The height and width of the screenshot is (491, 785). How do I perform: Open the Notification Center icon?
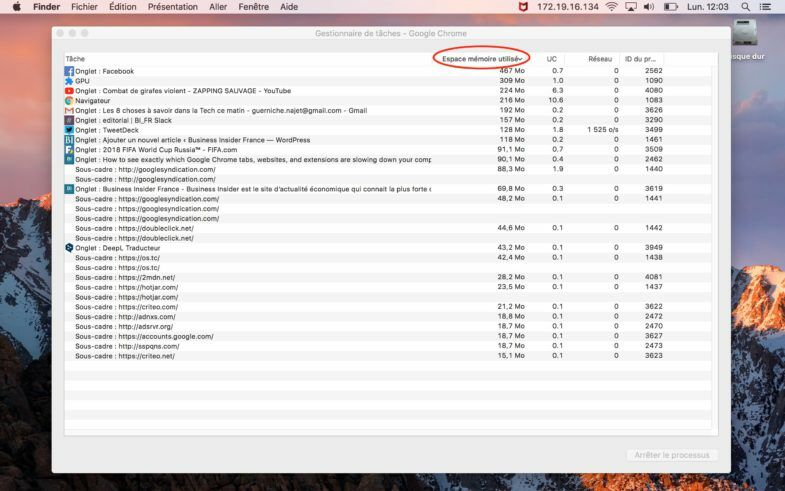click(765, 7)
